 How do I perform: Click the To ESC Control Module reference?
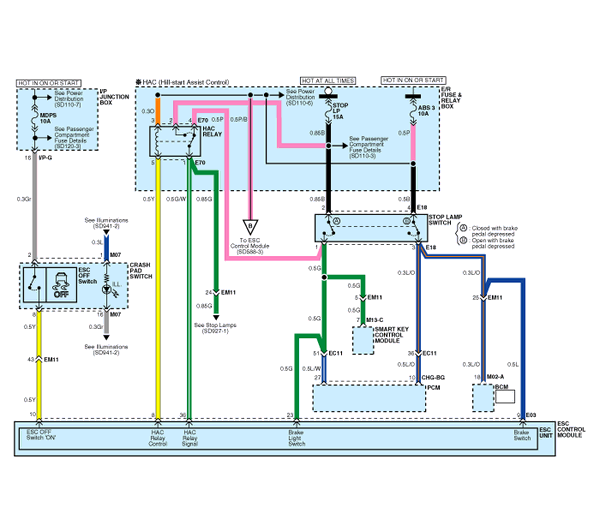tap(249, 246)
